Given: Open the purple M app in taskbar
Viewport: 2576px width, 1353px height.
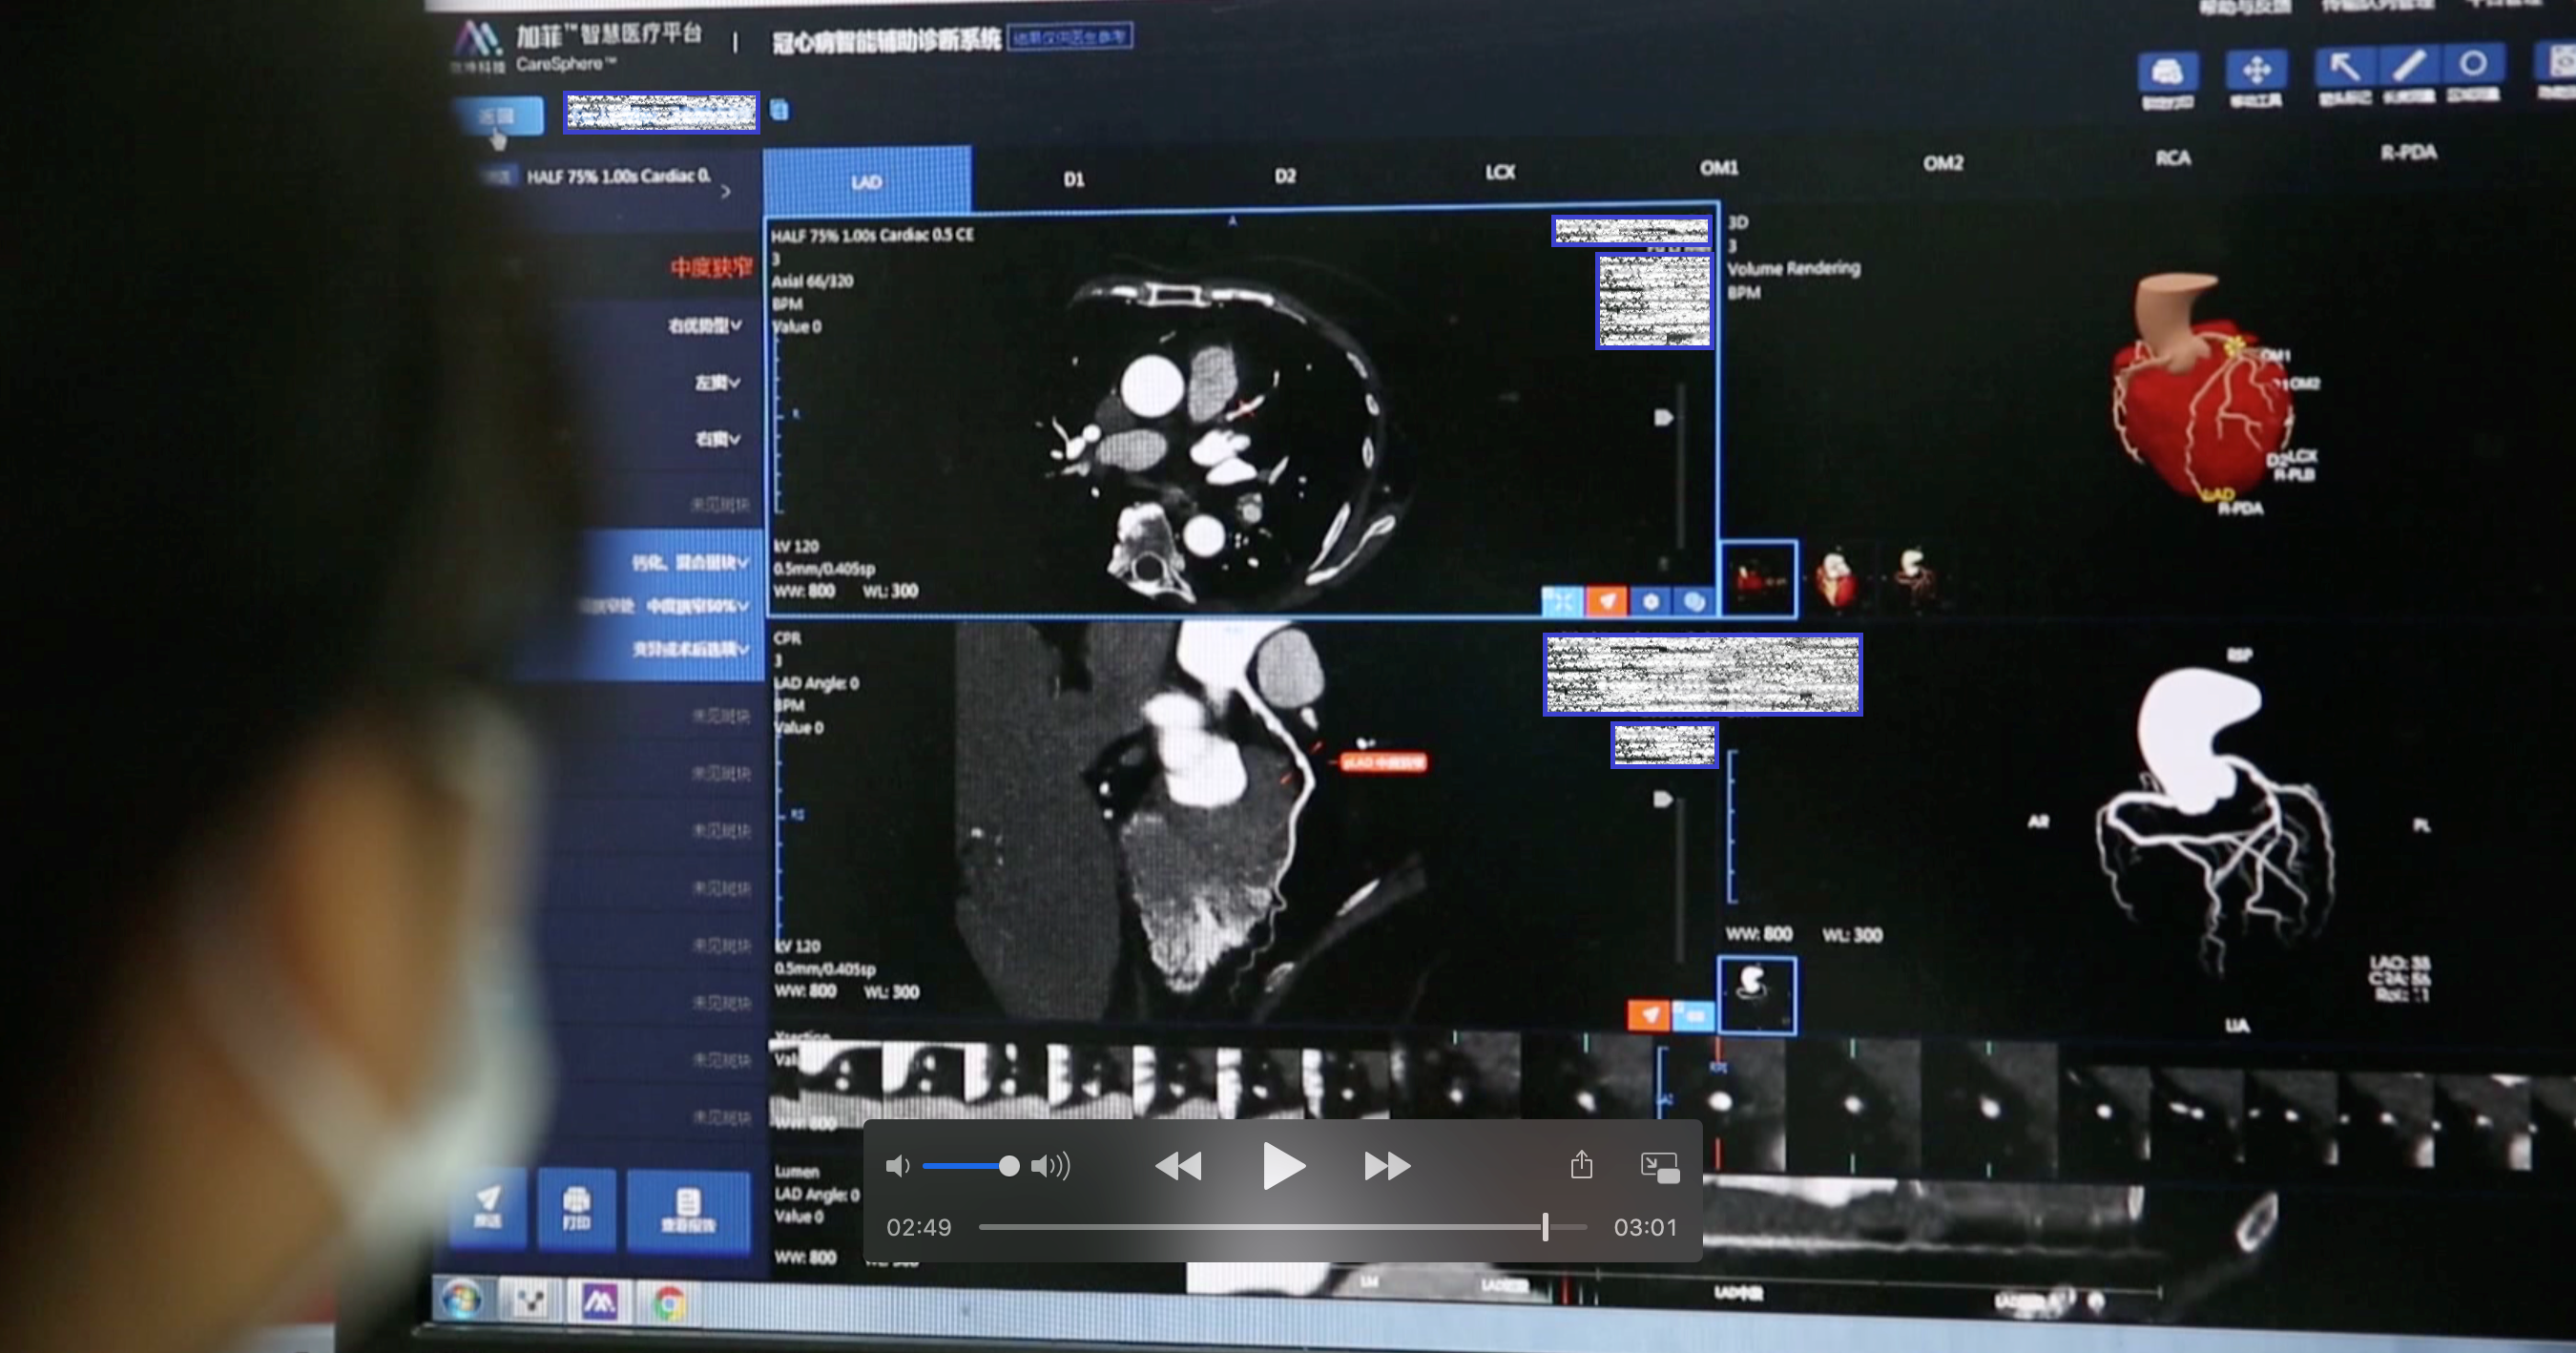Looking at the screenshot, I should point(599,1302).
